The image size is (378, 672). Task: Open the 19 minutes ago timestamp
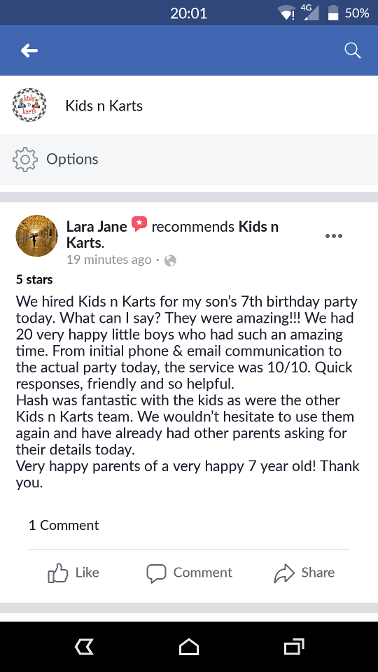[109, 260]
